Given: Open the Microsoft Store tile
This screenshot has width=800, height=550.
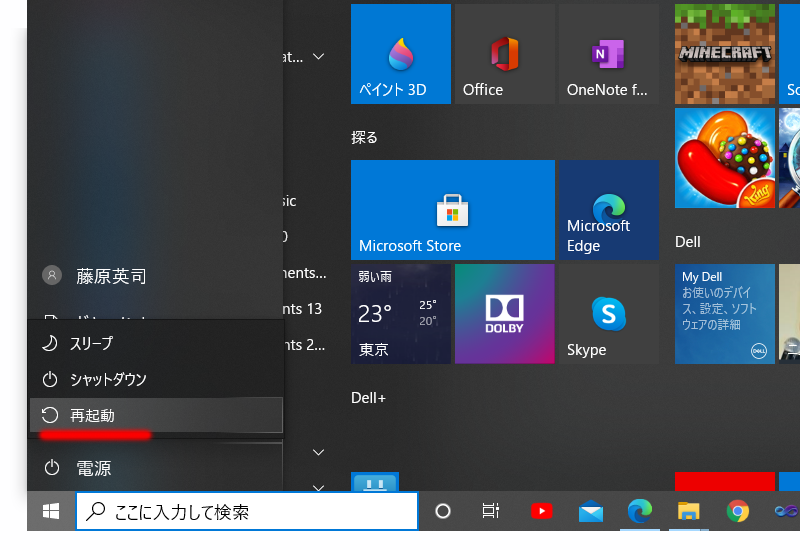Looking at the screenshot, I should [x=453, y=210].
